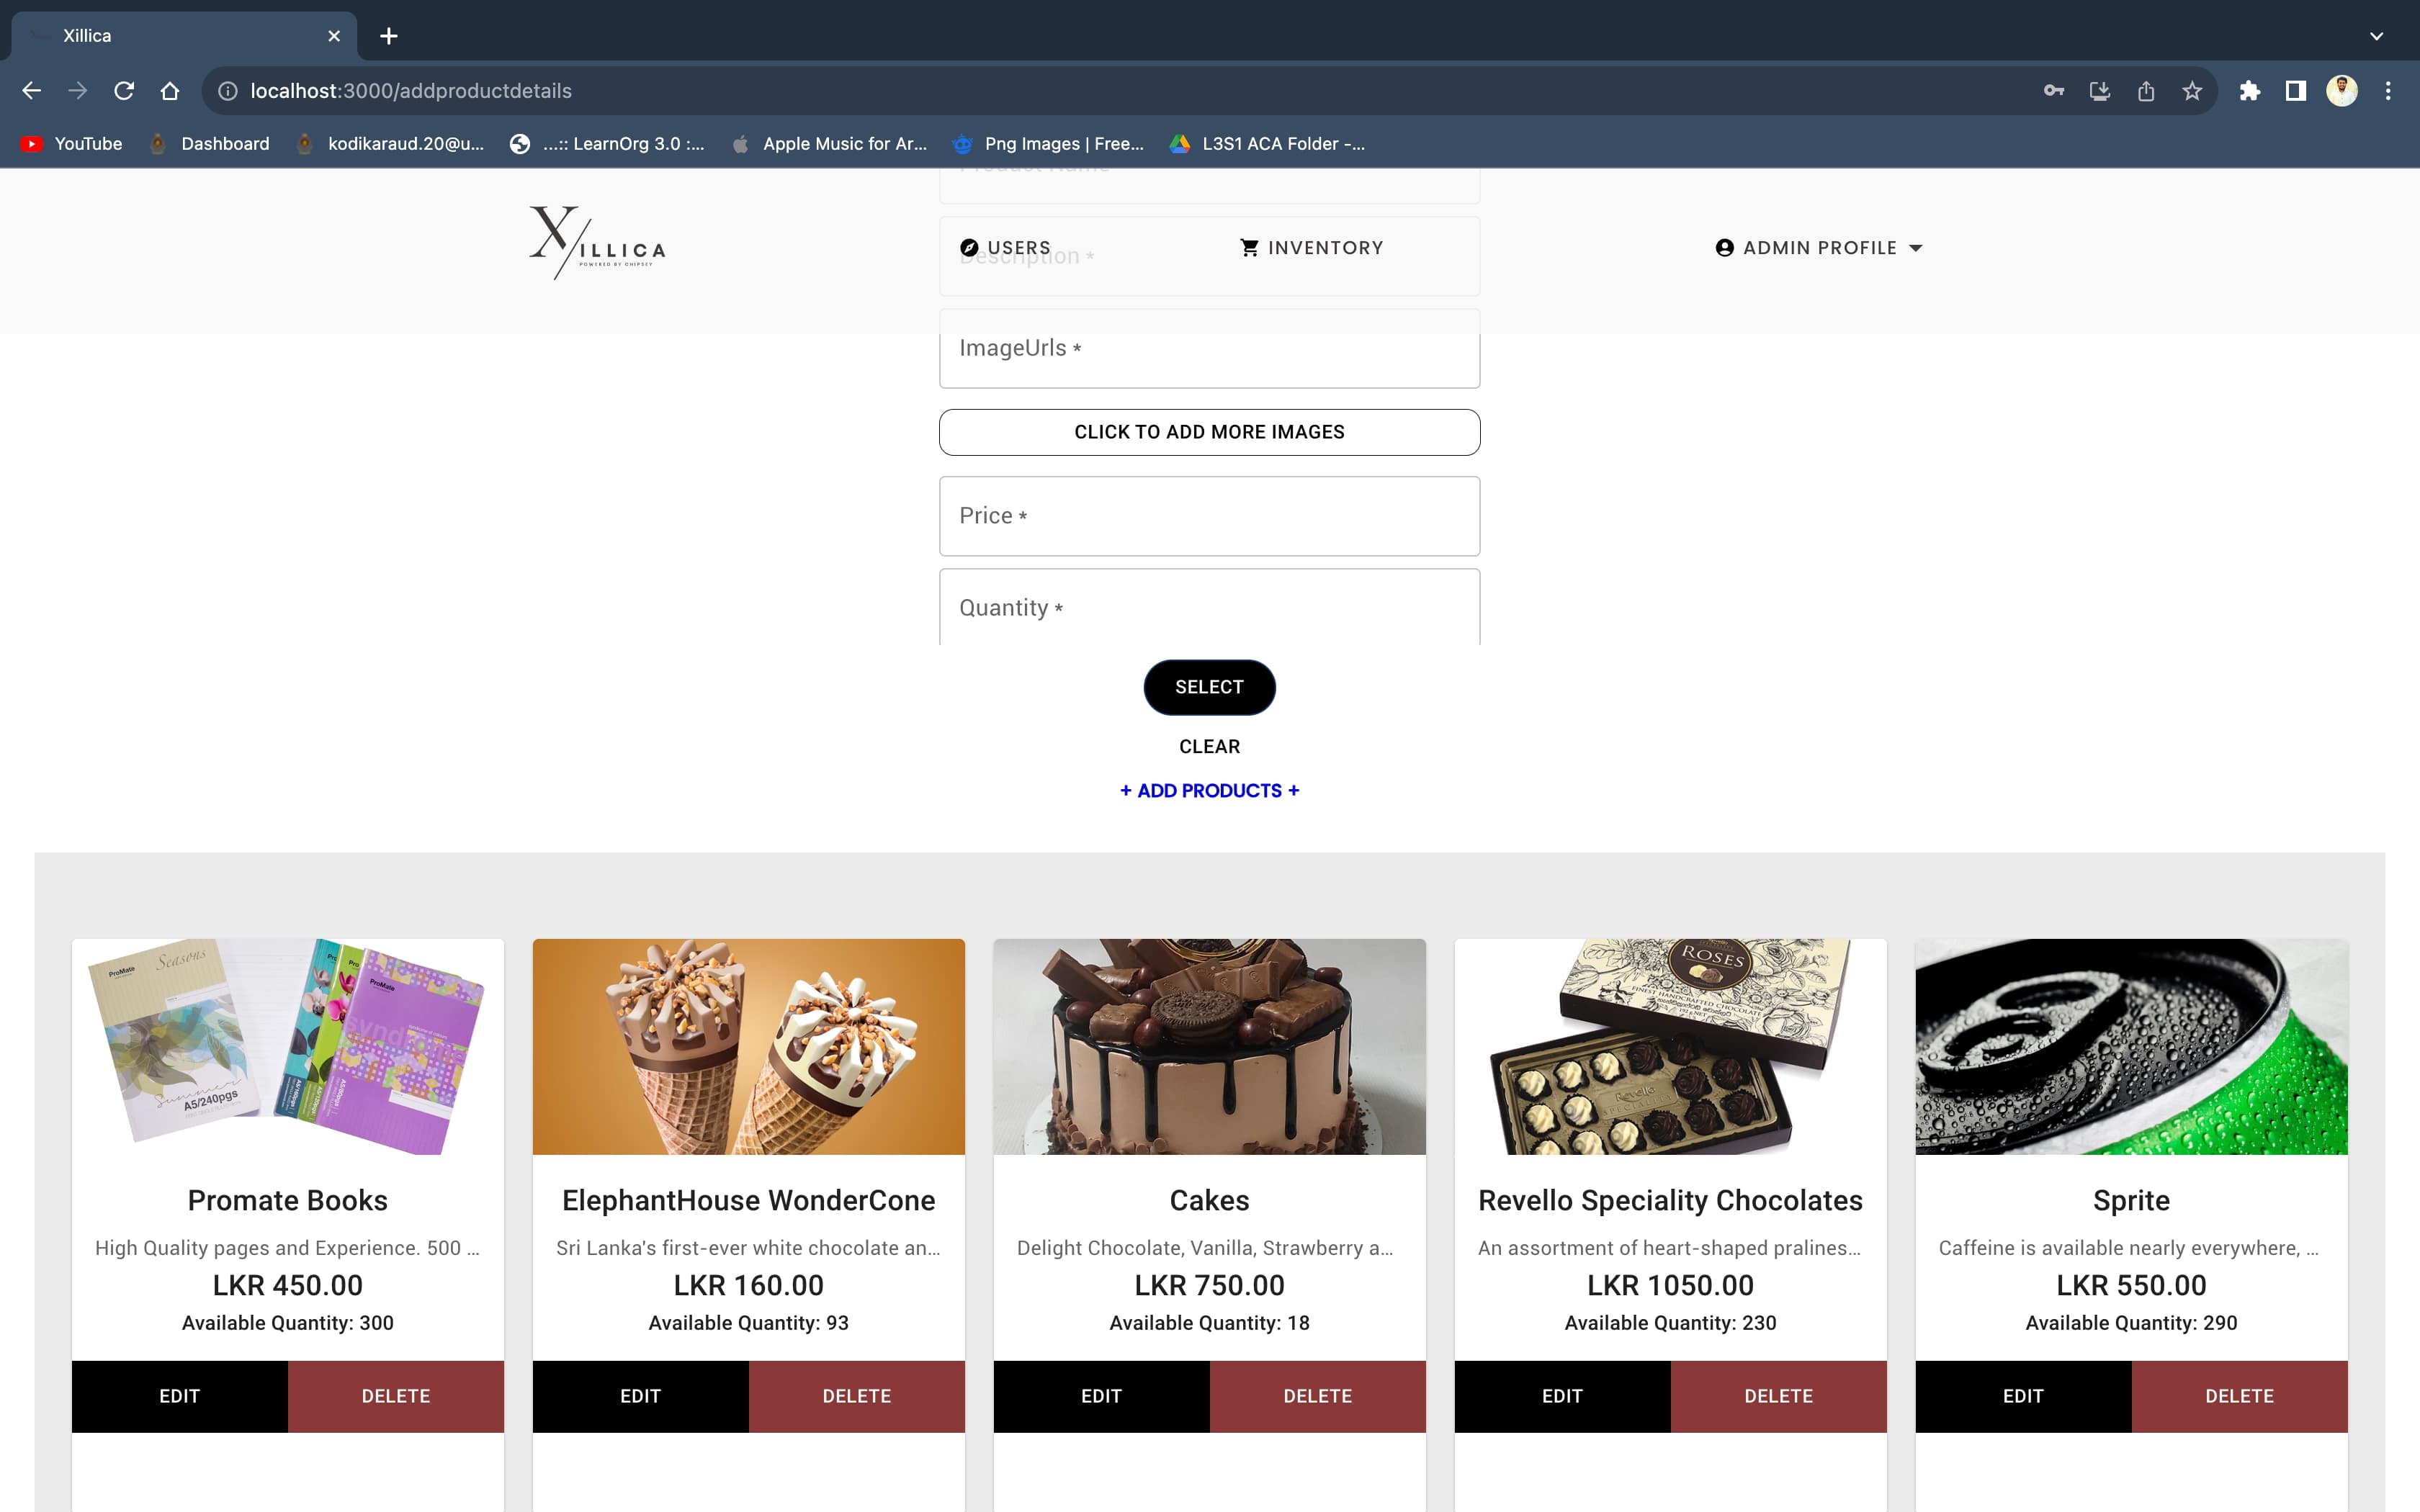Click the Cakes product image
This screenshot has height=1512, width=2420.
click(x=1209, y=1046)
